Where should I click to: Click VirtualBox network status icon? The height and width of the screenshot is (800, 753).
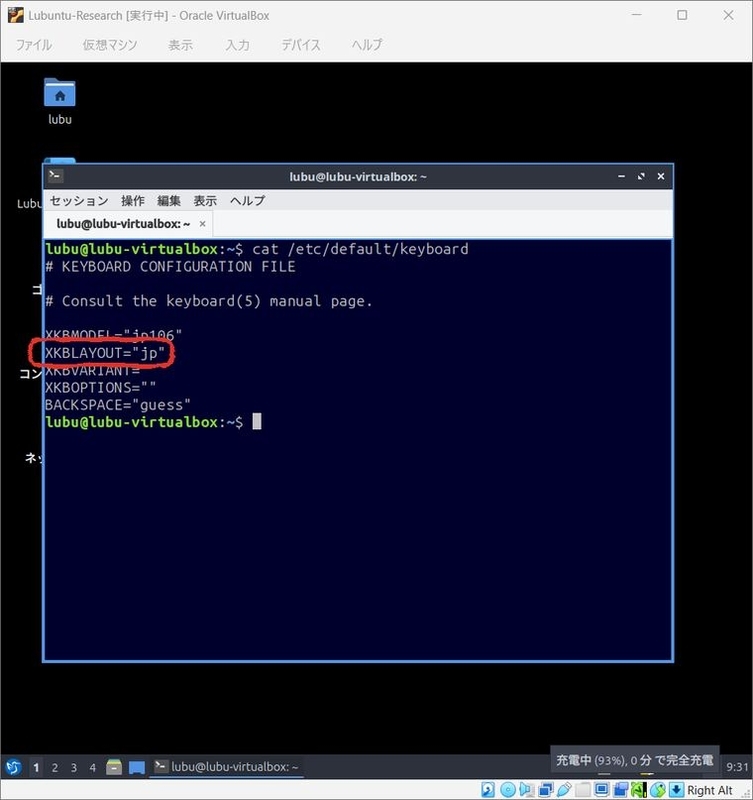[545, 789]
